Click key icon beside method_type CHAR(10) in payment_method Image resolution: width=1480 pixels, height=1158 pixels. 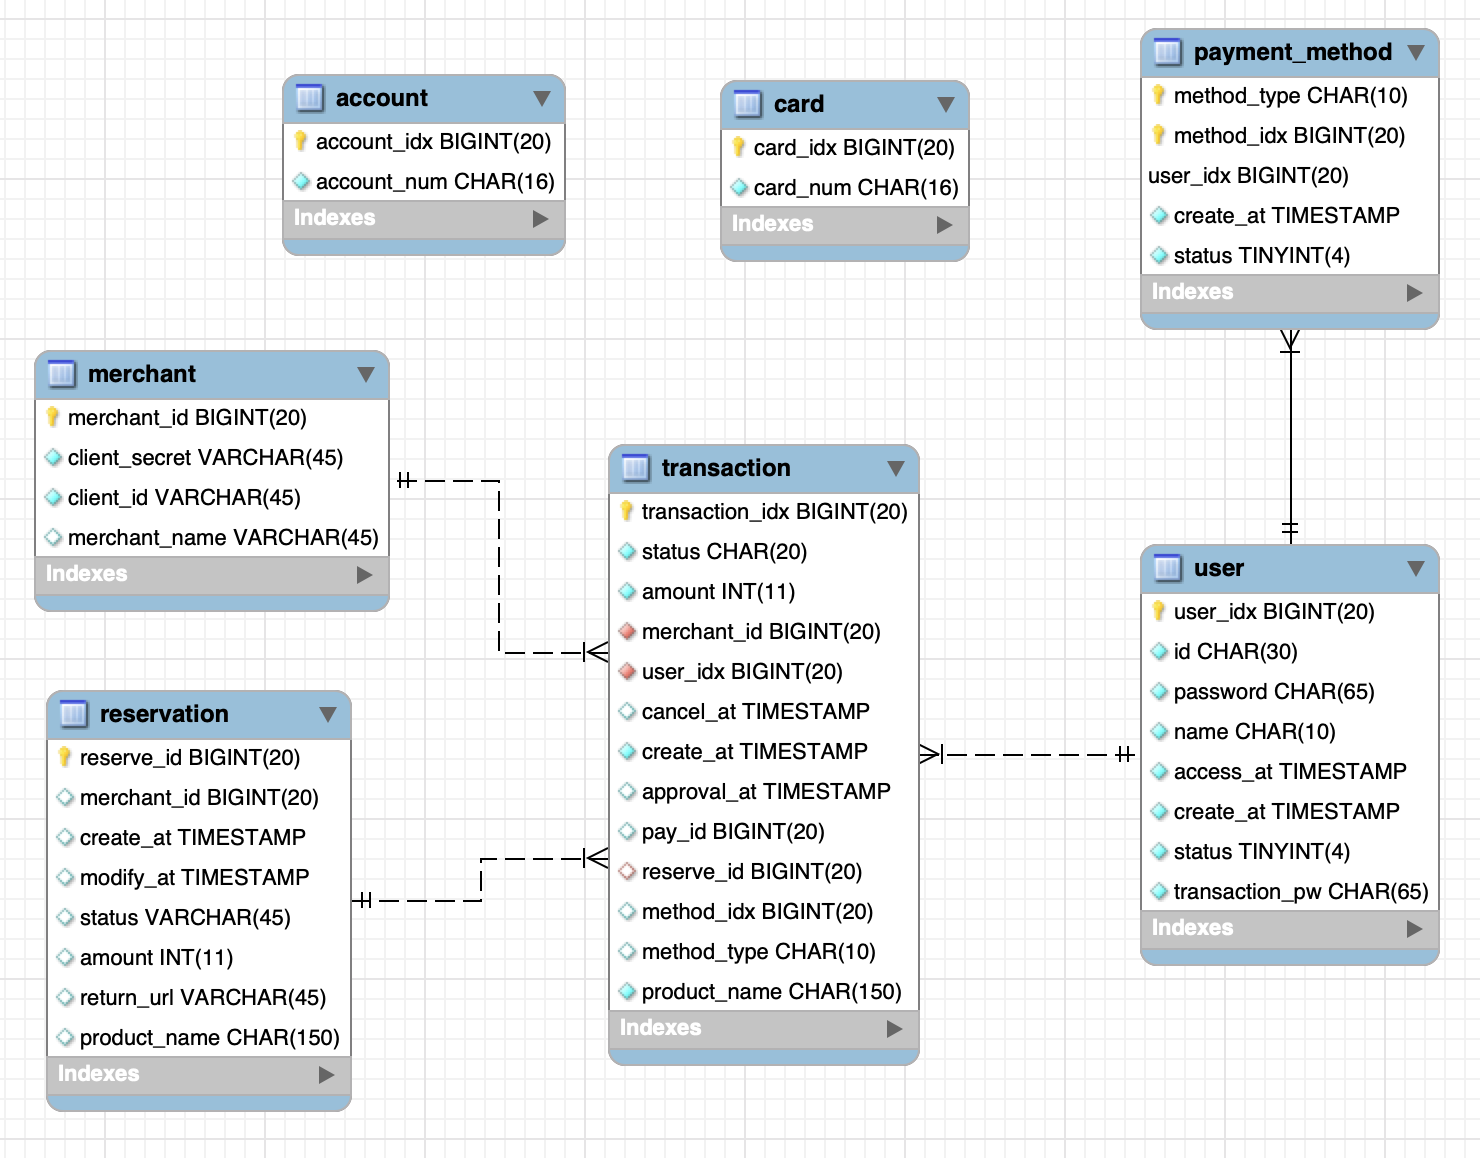pyautogui.click(x=1158, y=95)
